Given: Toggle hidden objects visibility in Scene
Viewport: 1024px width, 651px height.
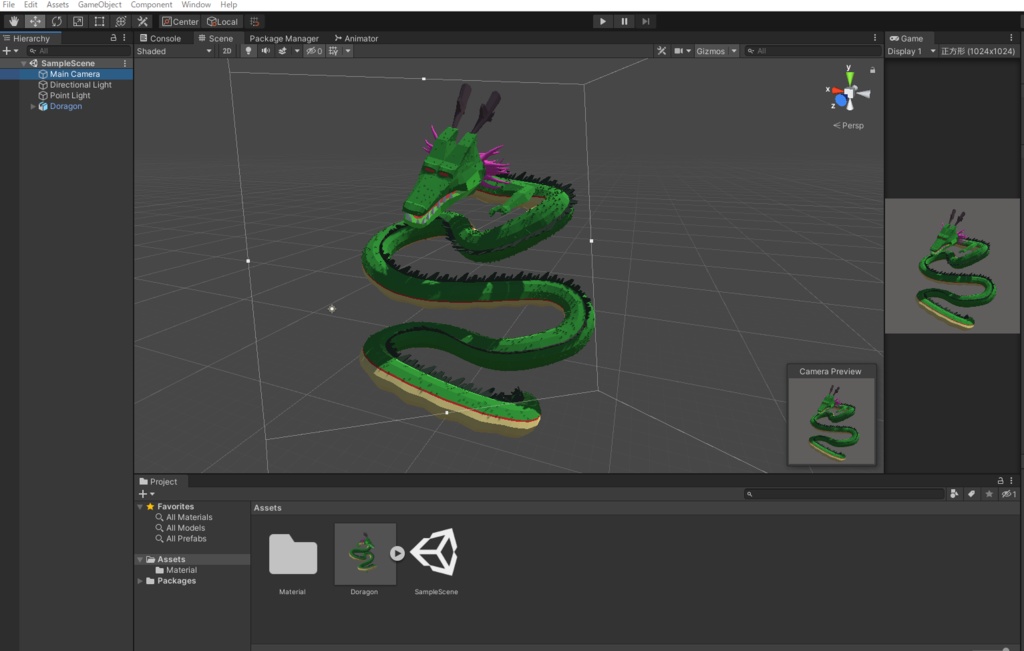Looking at the screenshot, I should (x=314, y=51).
